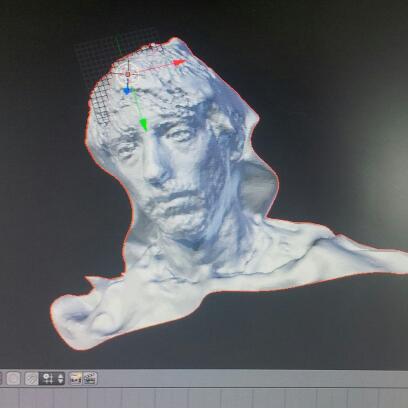The width and height of the screenshot is (408, 408).
Task: Click inside the timeline area below header
Action: (204, 398)
